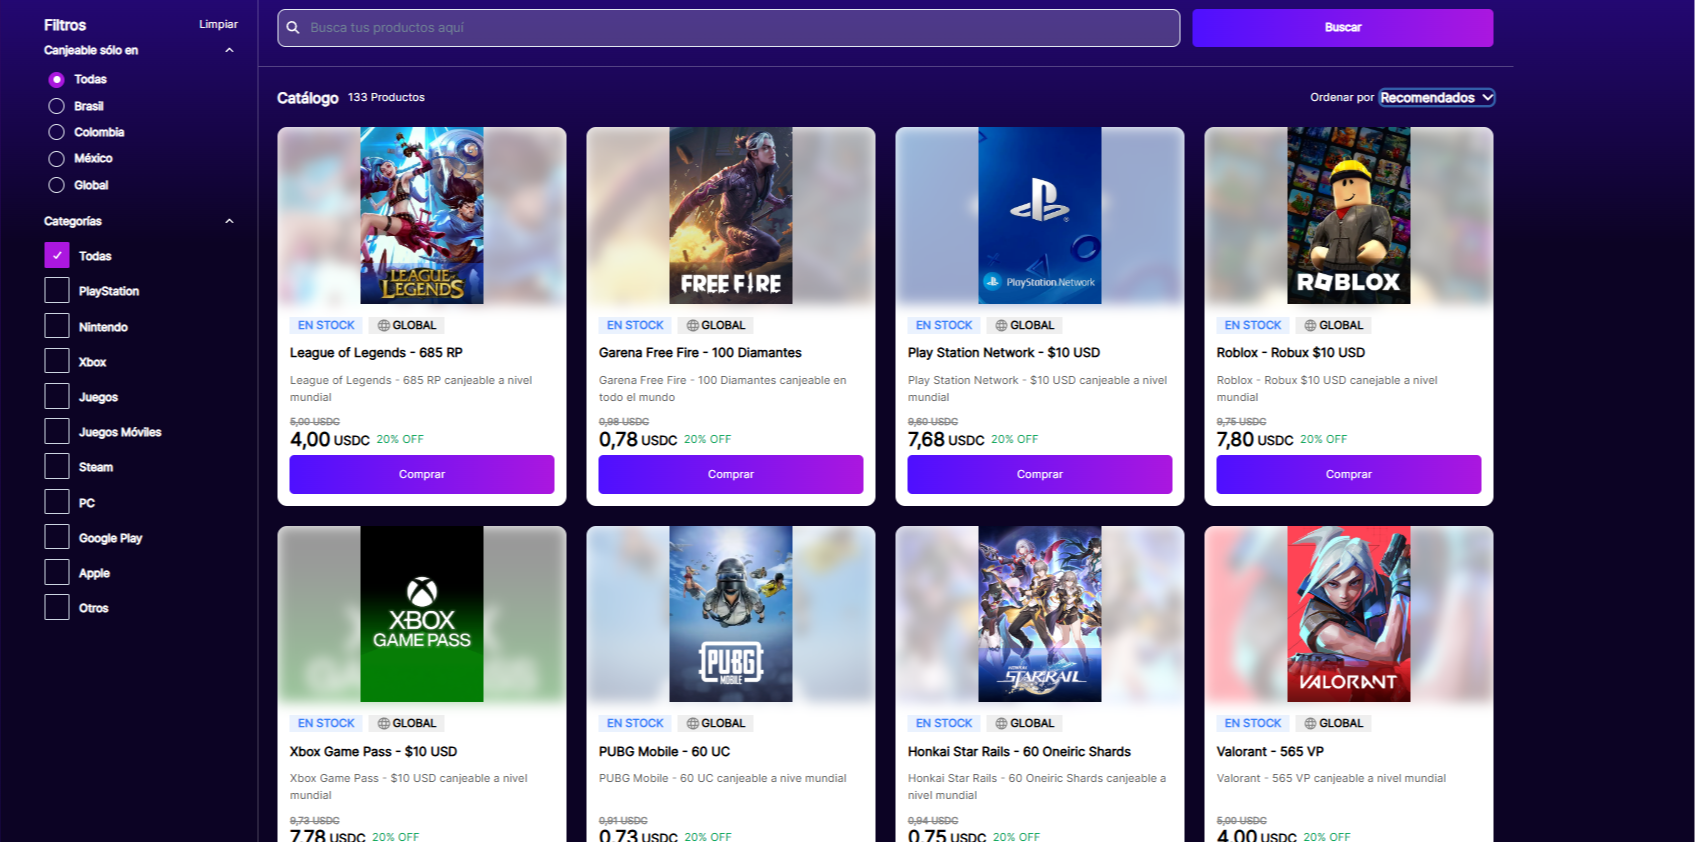This screenshot has height=842, width=1695.
Task: Check the Nintendo category checkbox
Action: click(57, 326)
